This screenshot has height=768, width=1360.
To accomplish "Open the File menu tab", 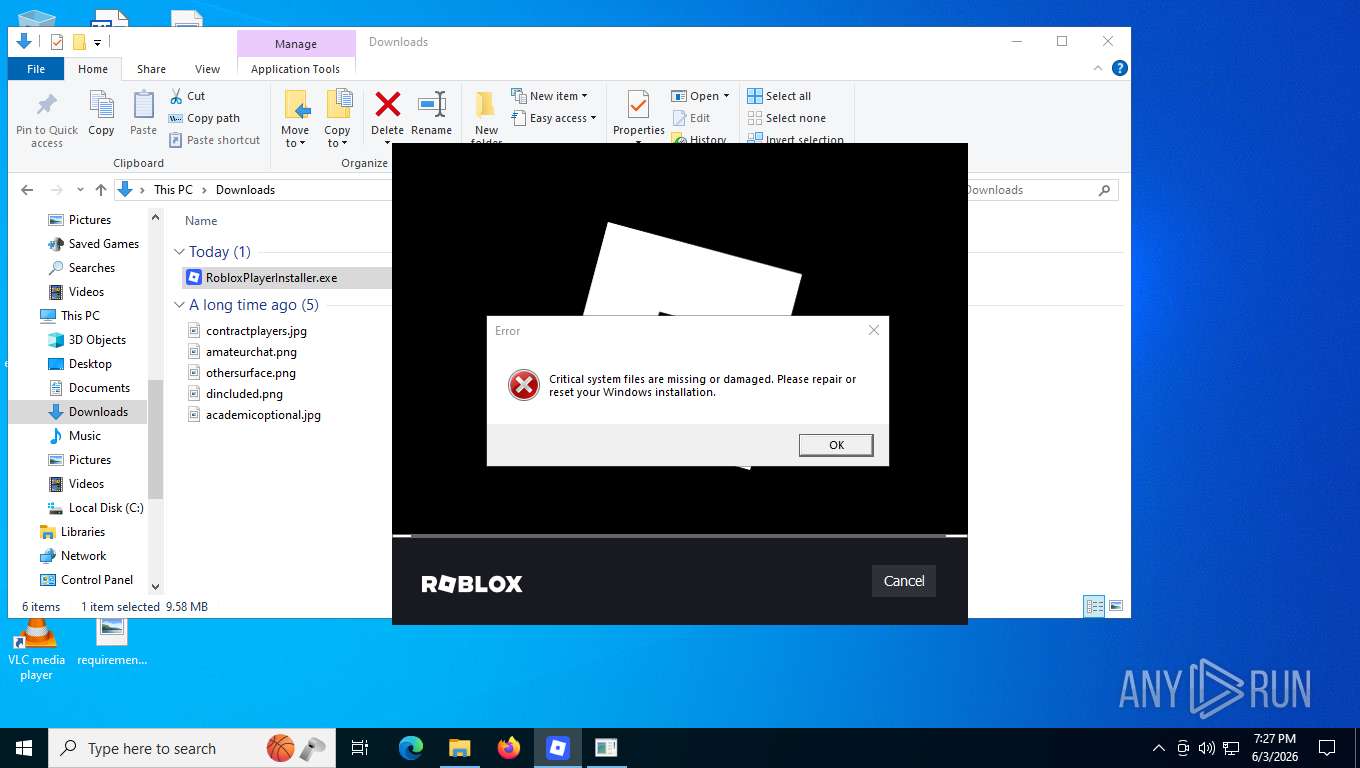I will 36,69.
